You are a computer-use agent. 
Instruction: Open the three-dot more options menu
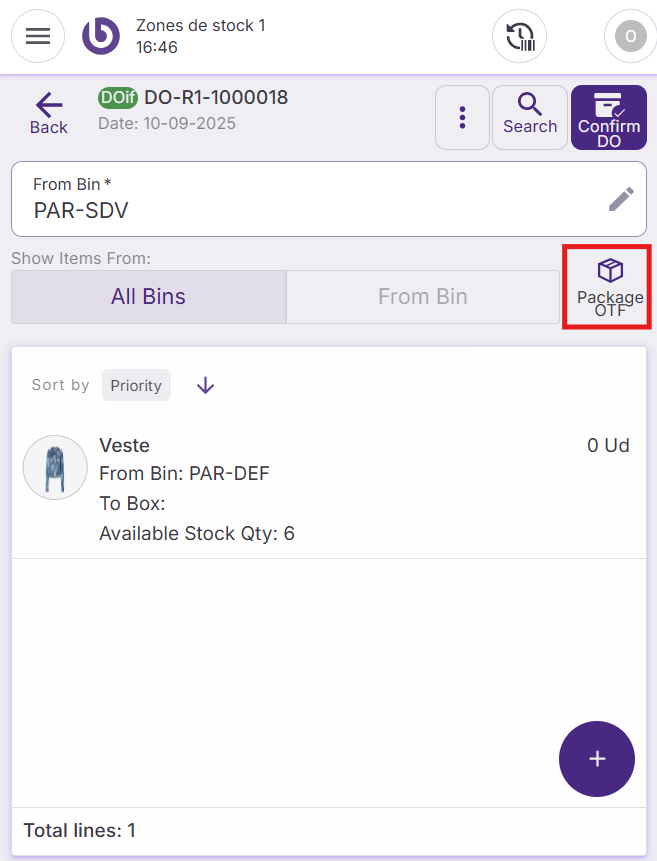click(x=462, y=118)
